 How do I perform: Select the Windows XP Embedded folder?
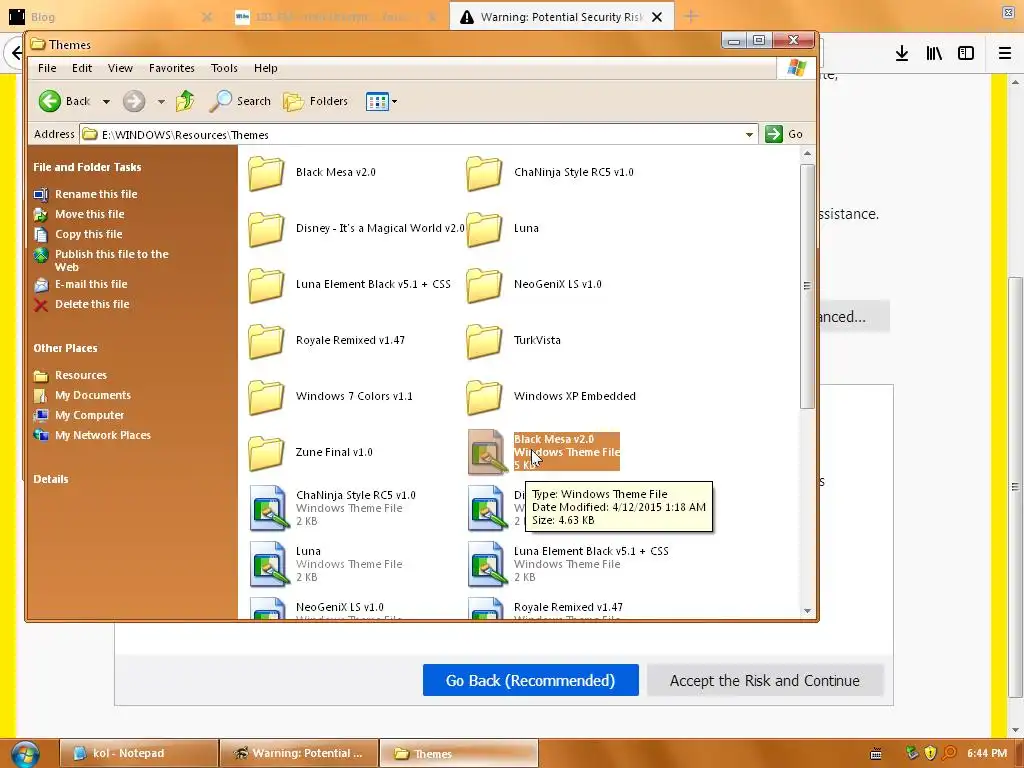[x=551, y=397]
